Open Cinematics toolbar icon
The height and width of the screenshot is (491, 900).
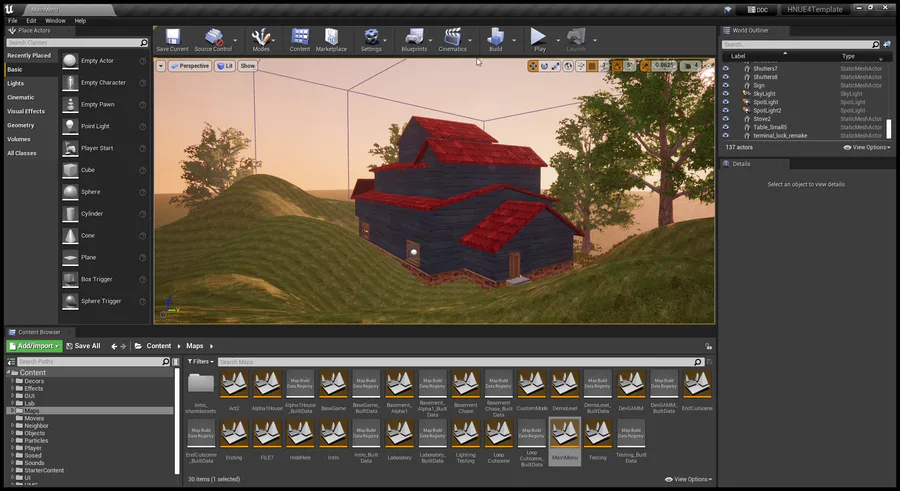(452, 38)
